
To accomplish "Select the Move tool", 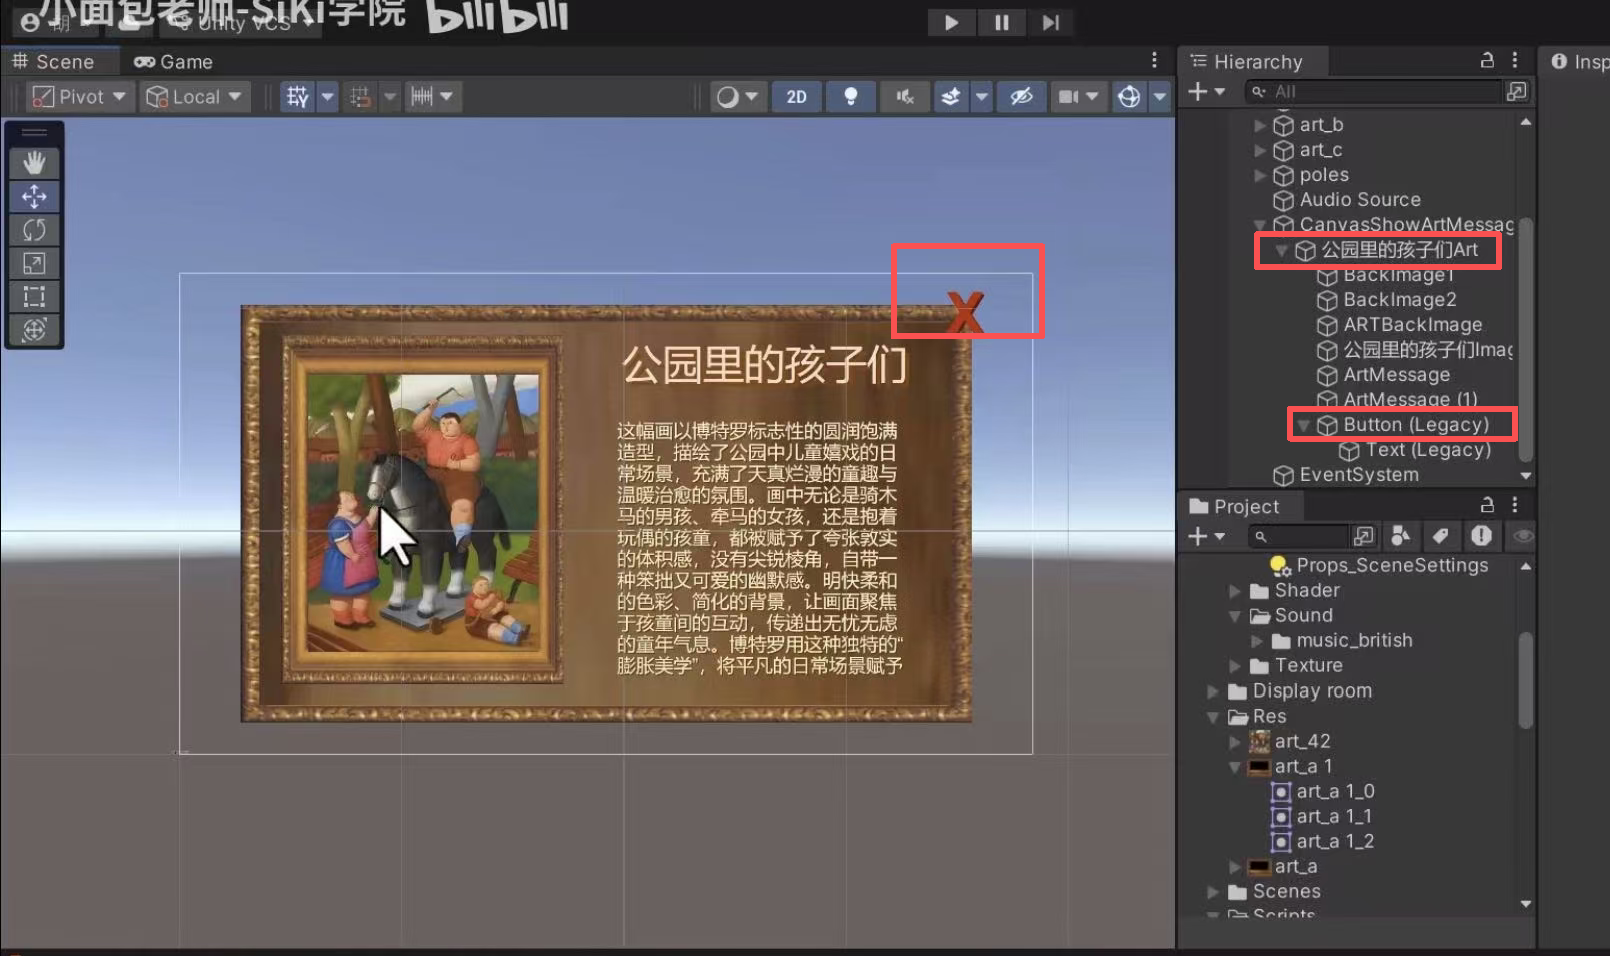I will (x=34, y=196).
